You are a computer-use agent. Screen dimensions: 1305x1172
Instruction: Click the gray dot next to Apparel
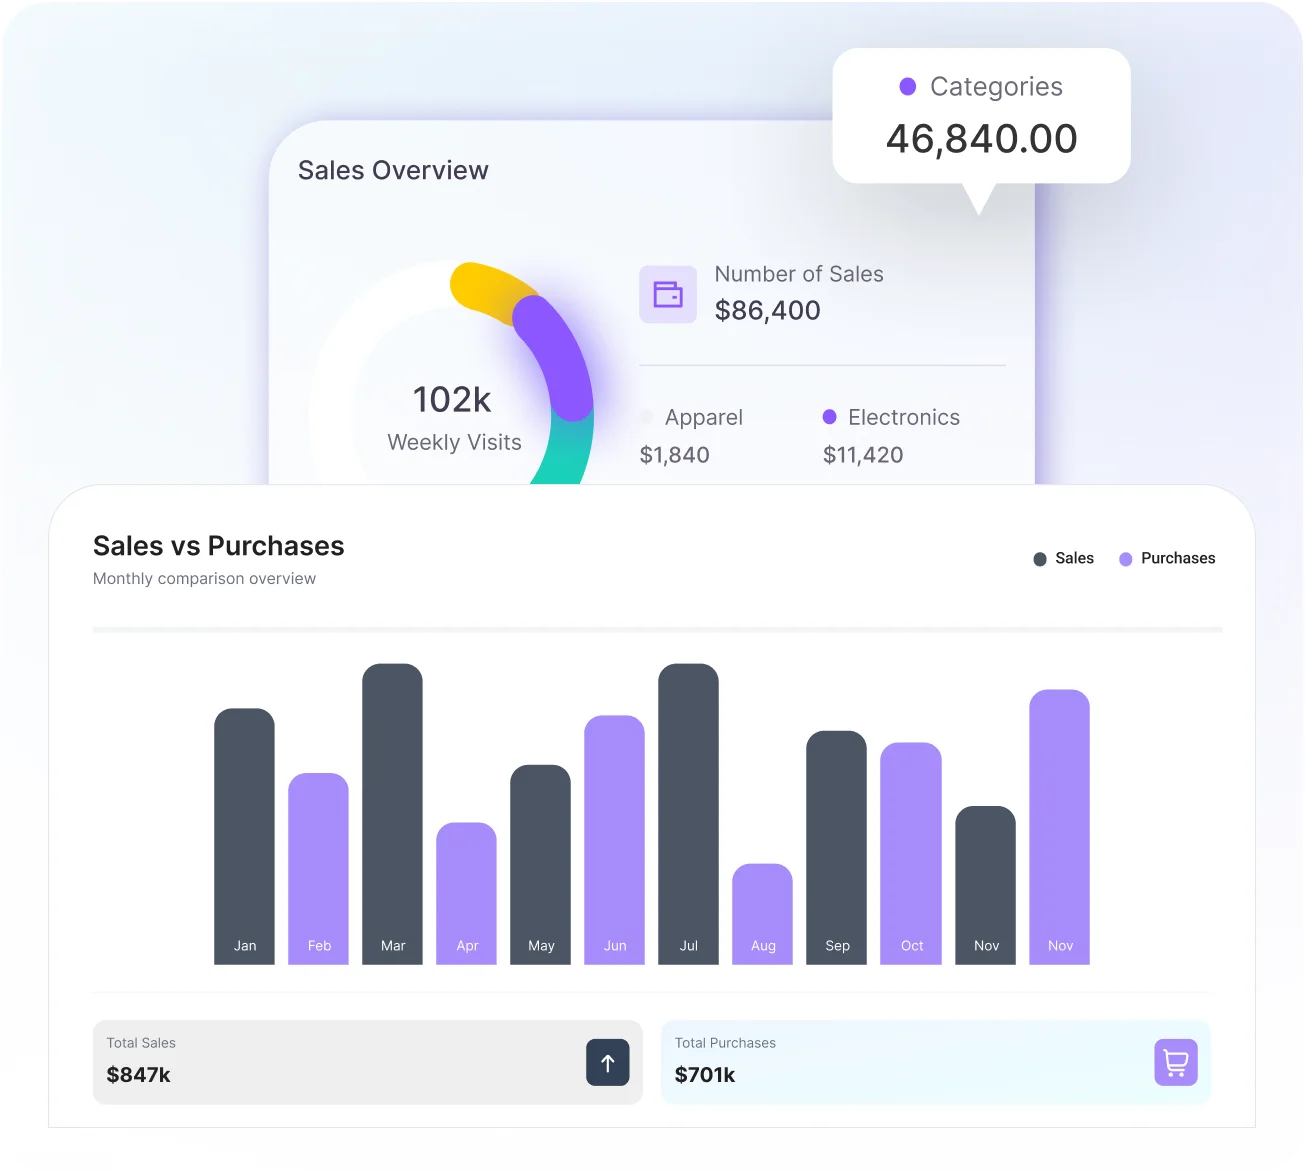click(x=646, y=417)
